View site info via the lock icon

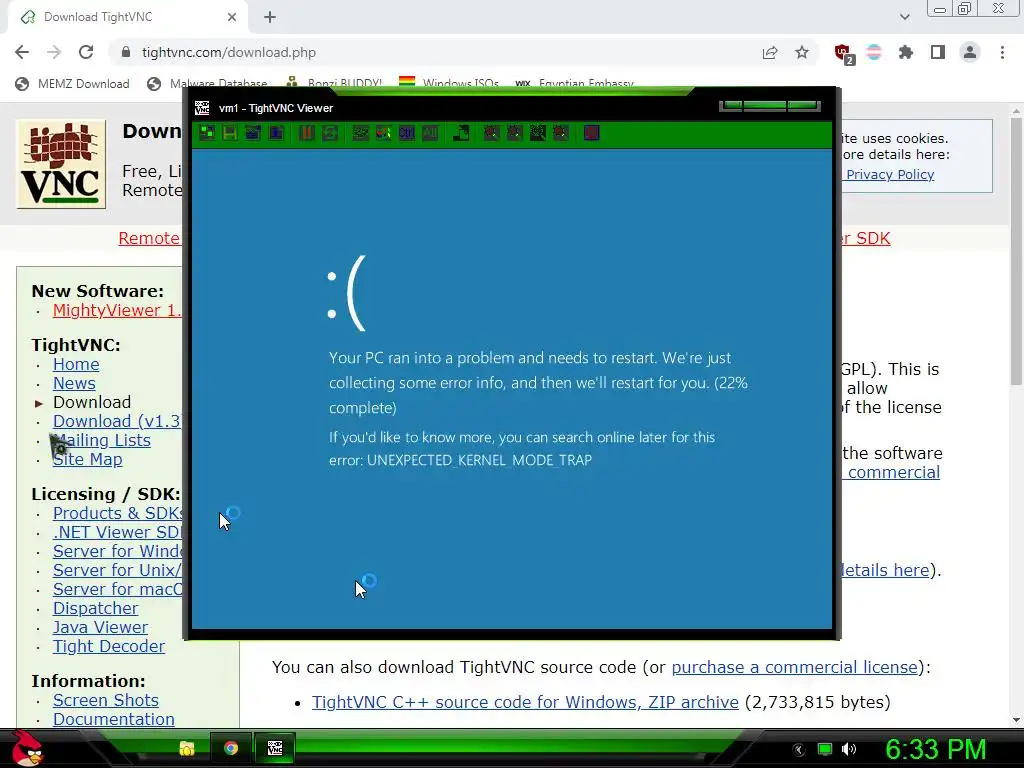(x=126, y=52)
